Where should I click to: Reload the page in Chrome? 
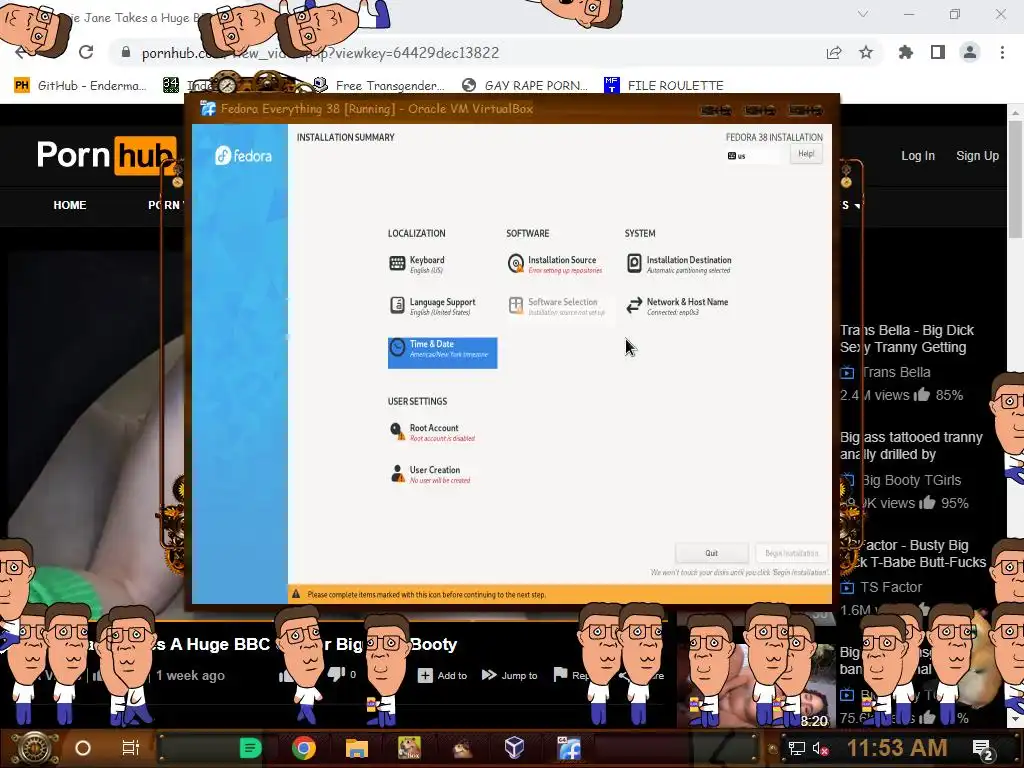click(x=86, y=52)
